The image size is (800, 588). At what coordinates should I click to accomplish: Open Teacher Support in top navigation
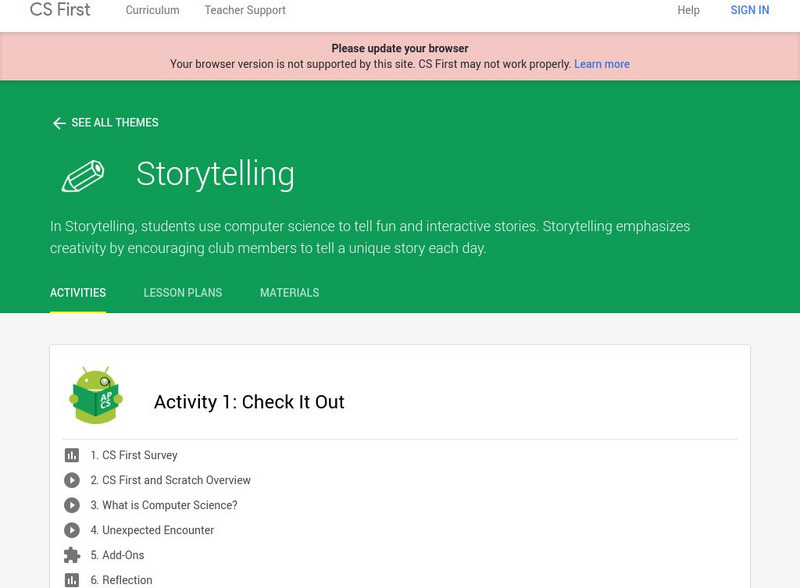click(245, 10)
